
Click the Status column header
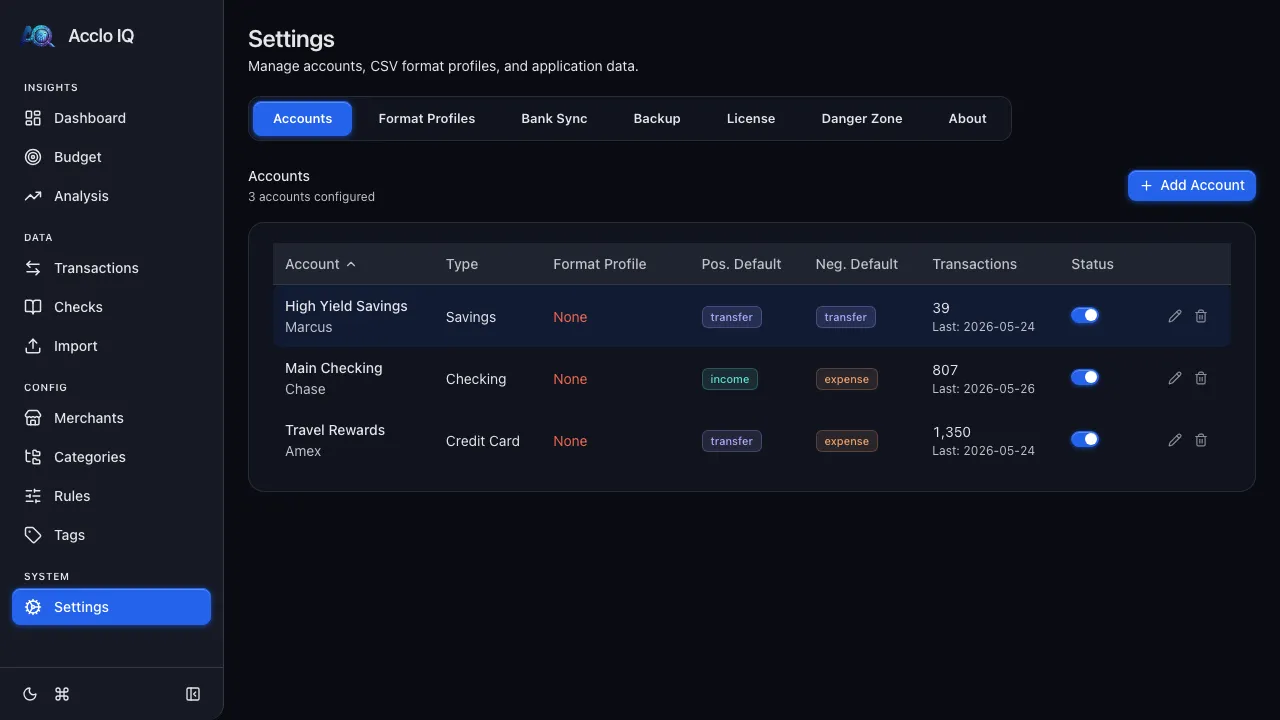click(1092, 264)
